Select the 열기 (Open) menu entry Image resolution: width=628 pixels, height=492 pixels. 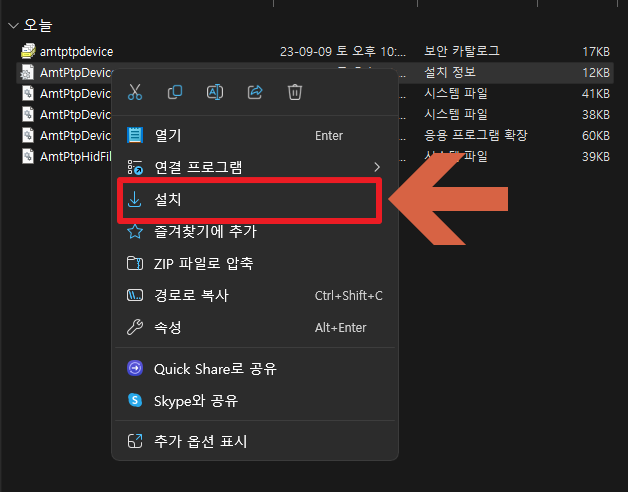coord(255,135)
